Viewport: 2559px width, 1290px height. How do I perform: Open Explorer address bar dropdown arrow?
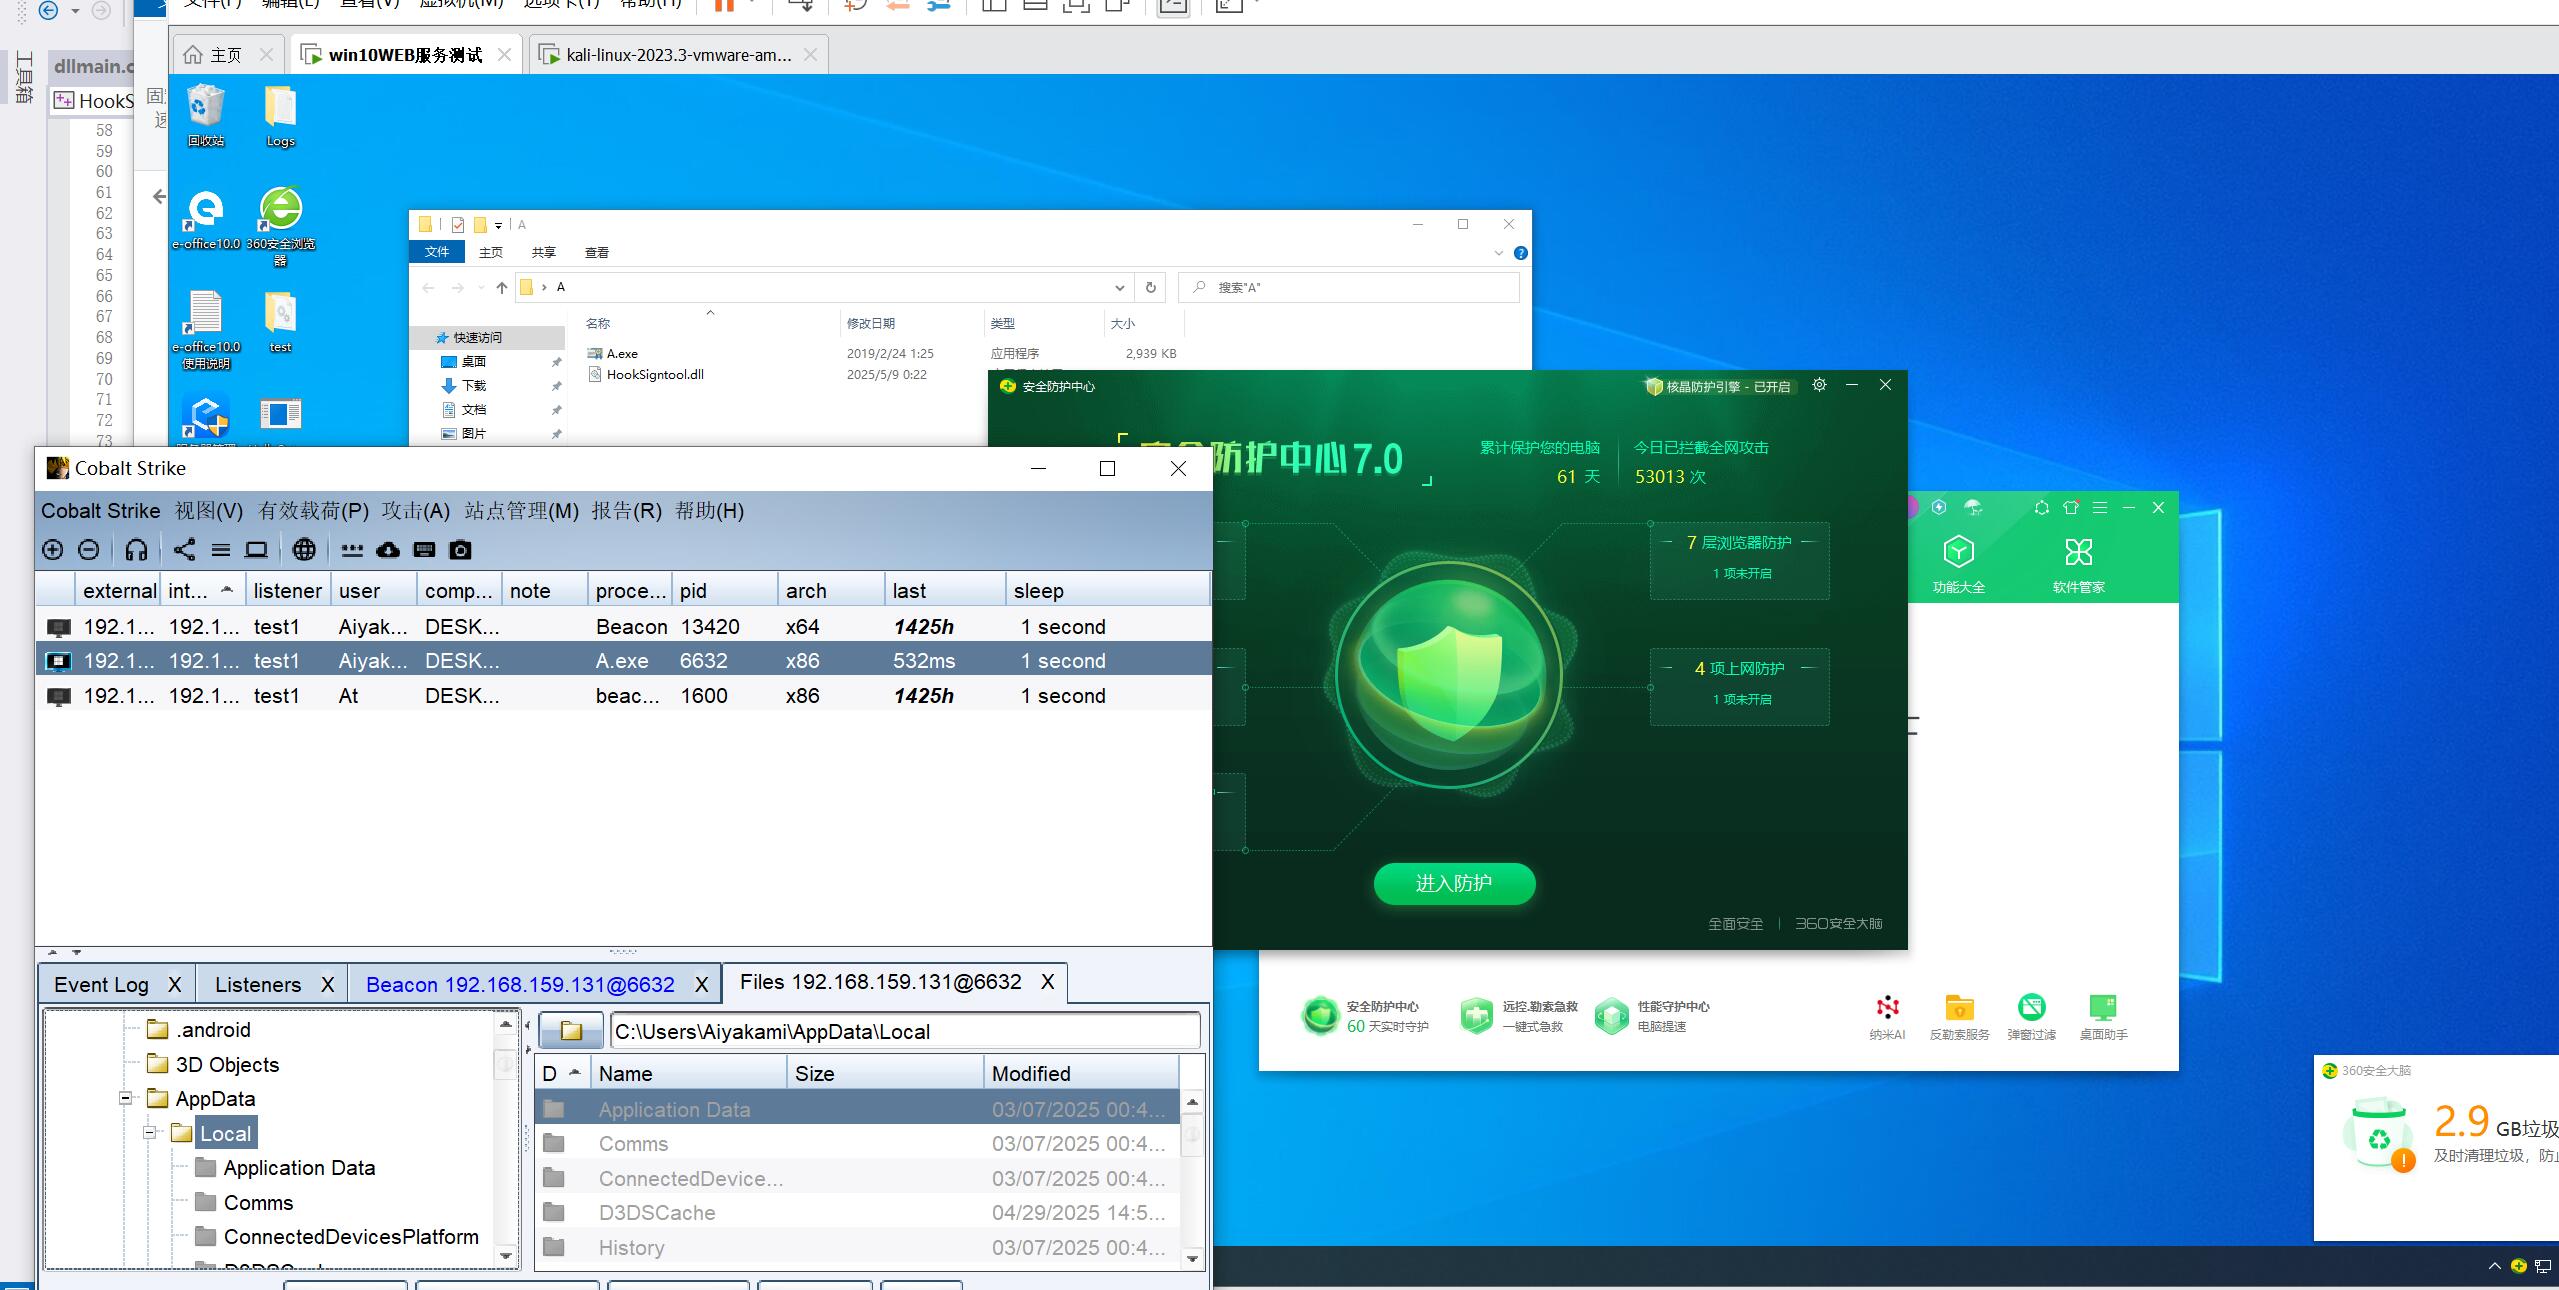click(x=1119, y=288)
